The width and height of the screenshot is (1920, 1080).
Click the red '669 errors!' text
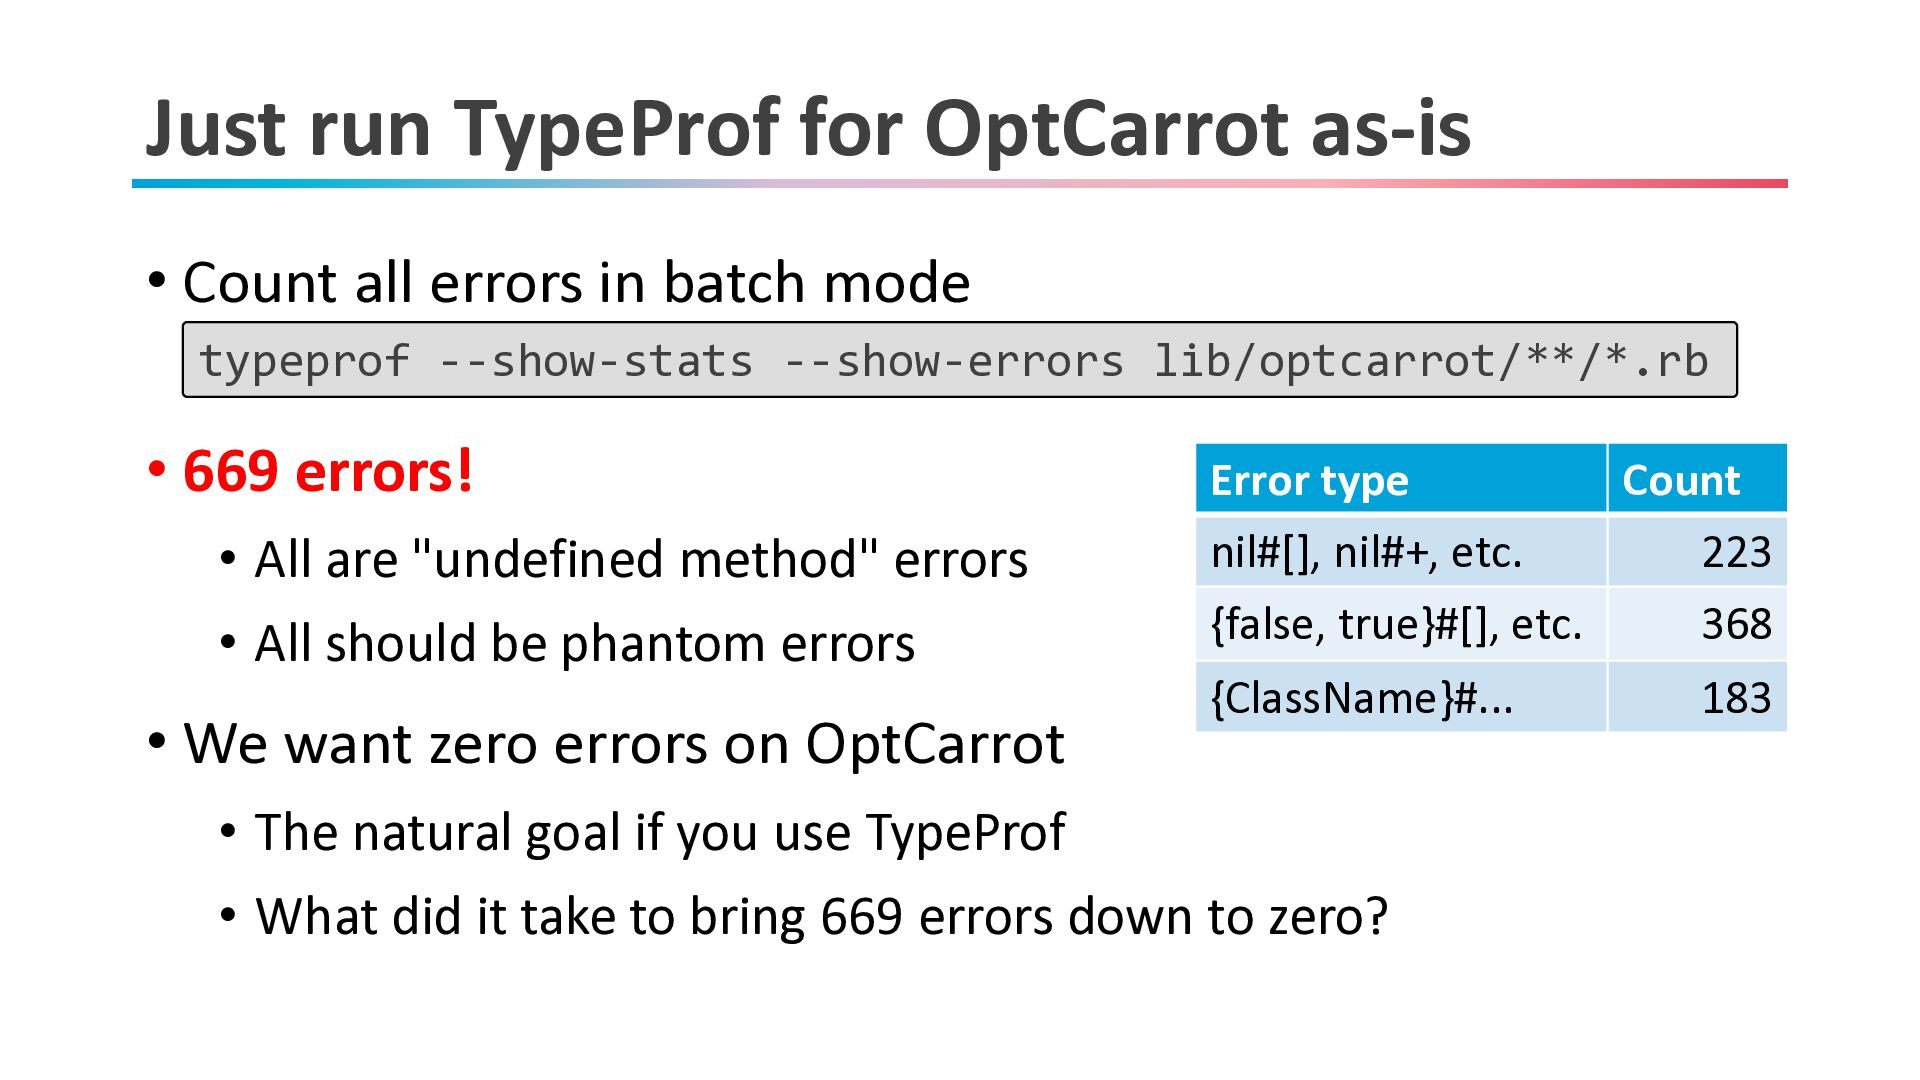327,471
